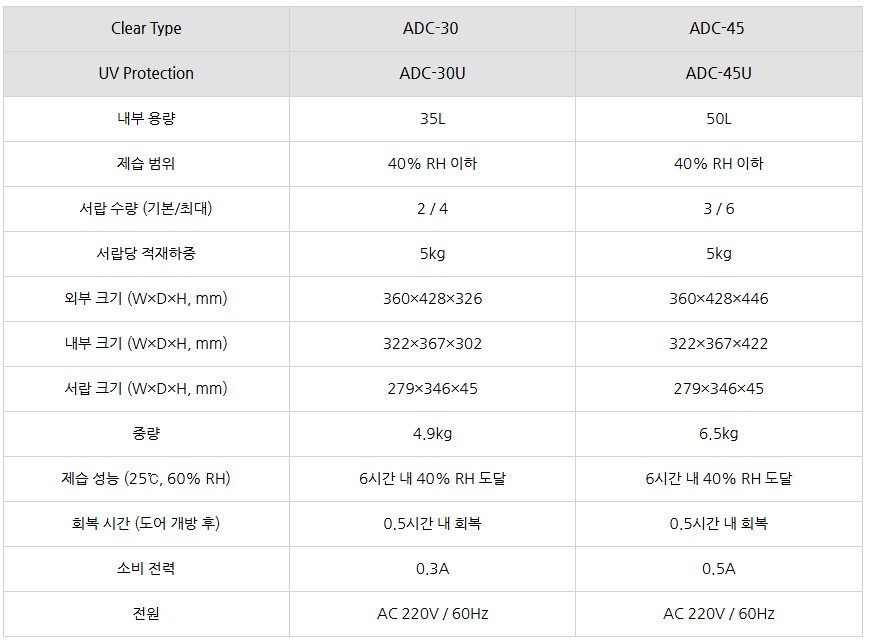Viewport: 869px width, 642px height.
Task: Click the 서랍당 적재하중 row label
Action: [146, 254]
